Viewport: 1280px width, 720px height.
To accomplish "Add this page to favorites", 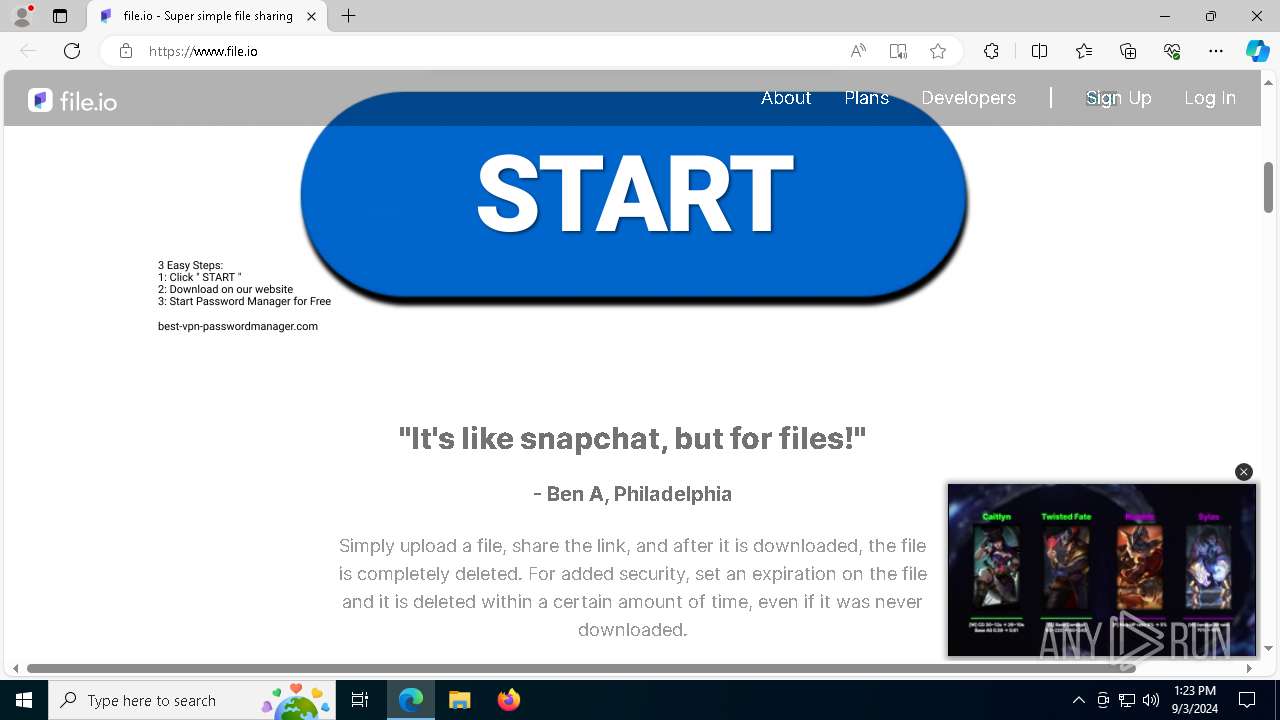I will click(x=938, y=51).
